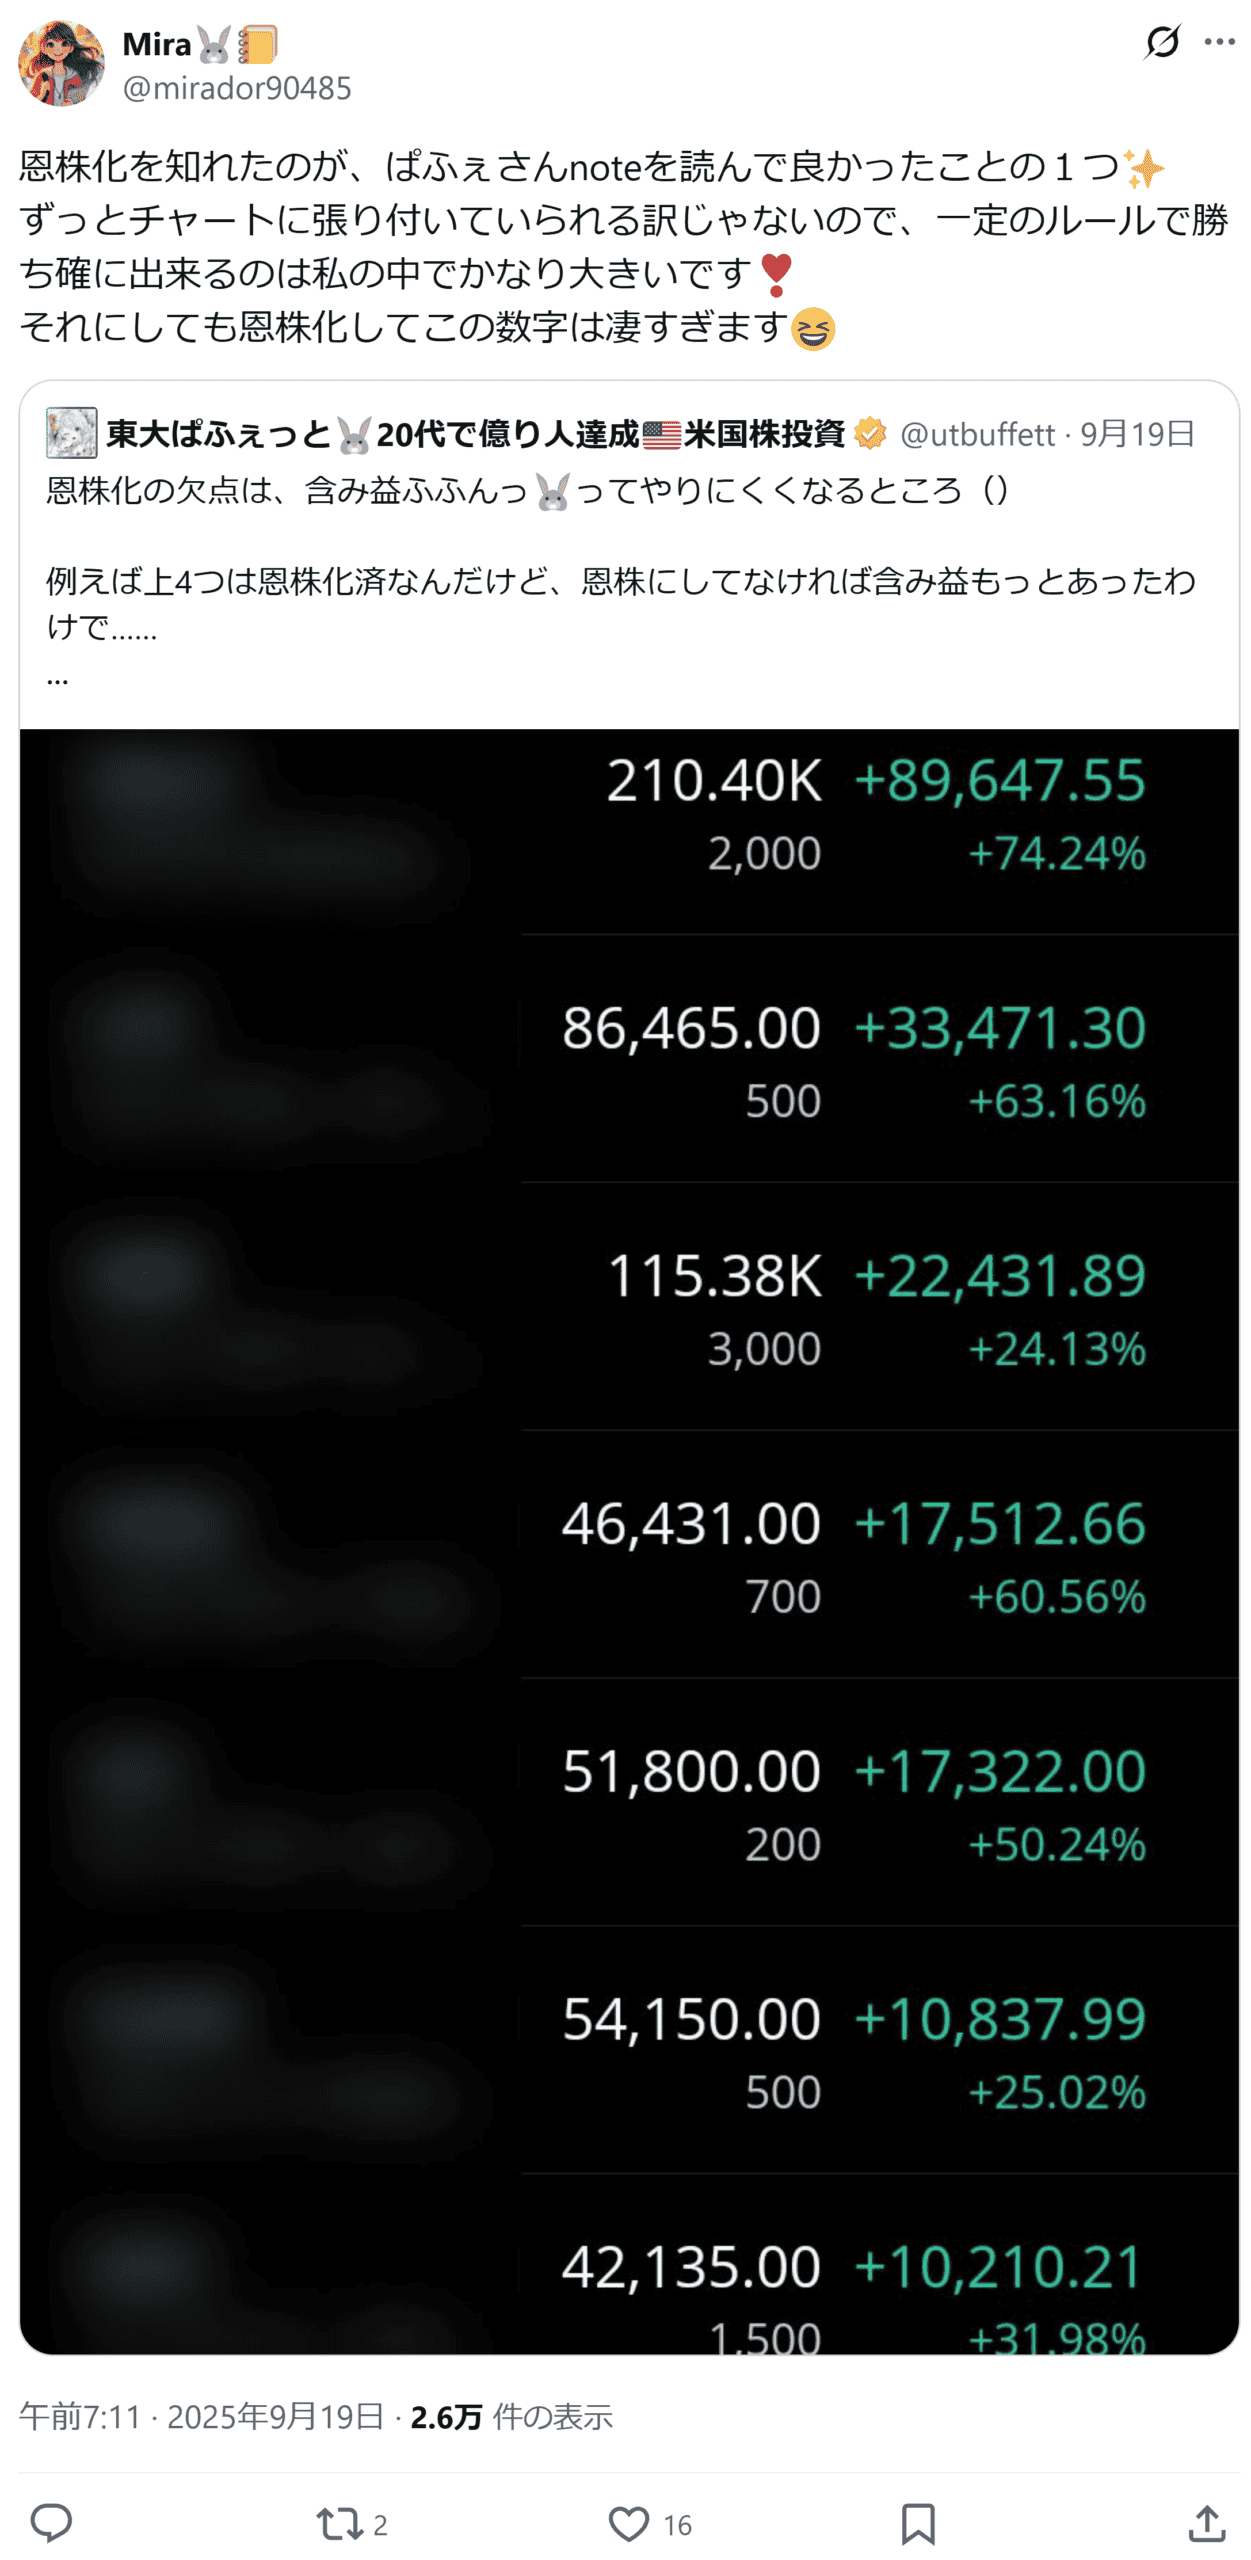
Task: Go to the @mirador90485 handle
Action: [237, 88]
